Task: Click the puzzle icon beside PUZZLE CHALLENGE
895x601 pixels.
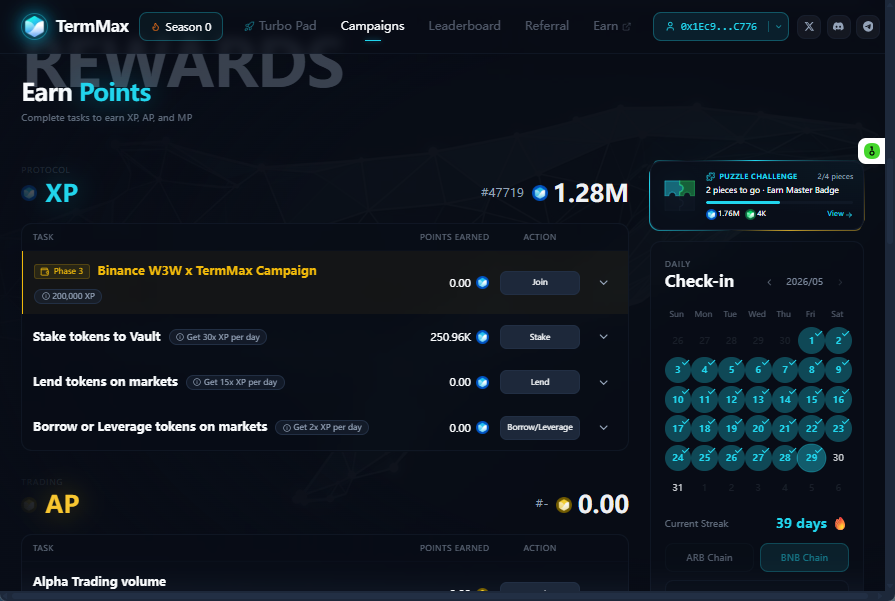Action: (x=711, y=176)
